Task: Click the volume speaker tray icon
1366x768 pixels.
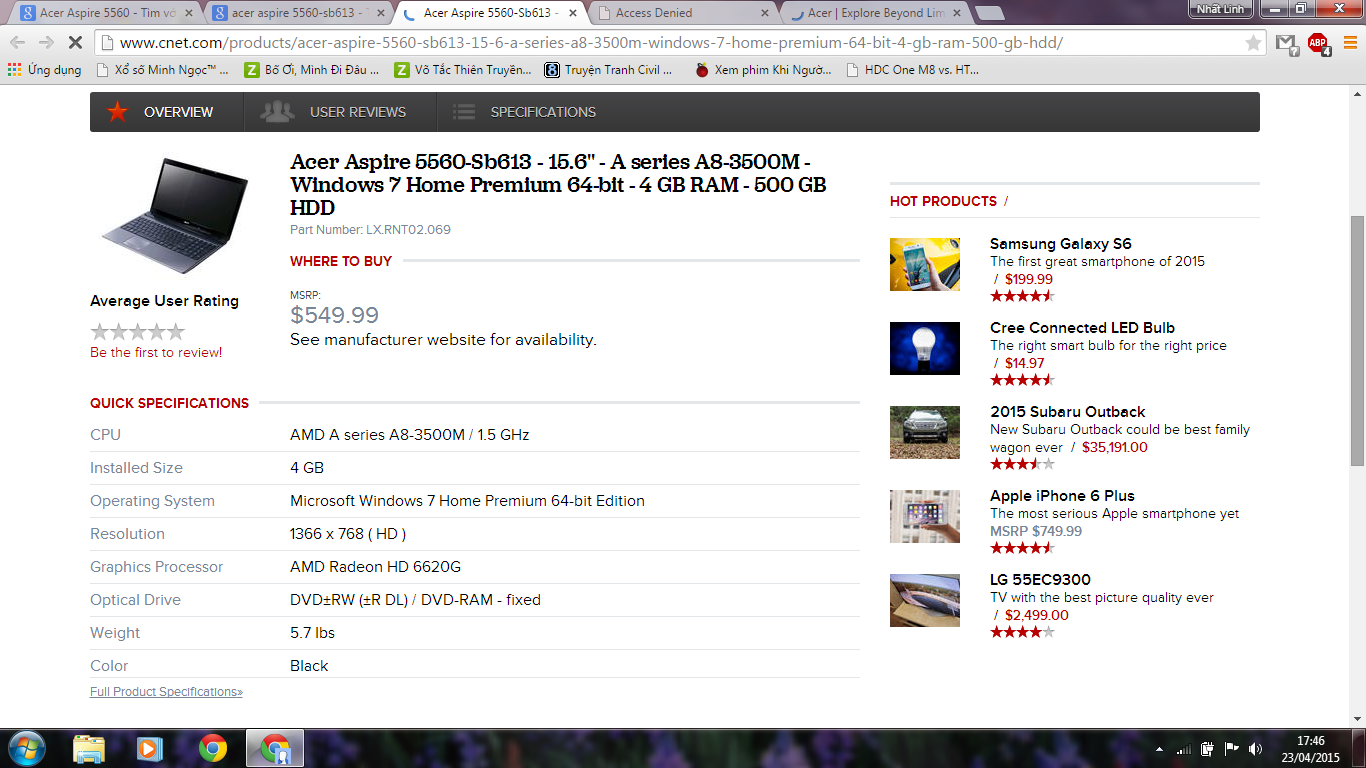Action: 1255,749
